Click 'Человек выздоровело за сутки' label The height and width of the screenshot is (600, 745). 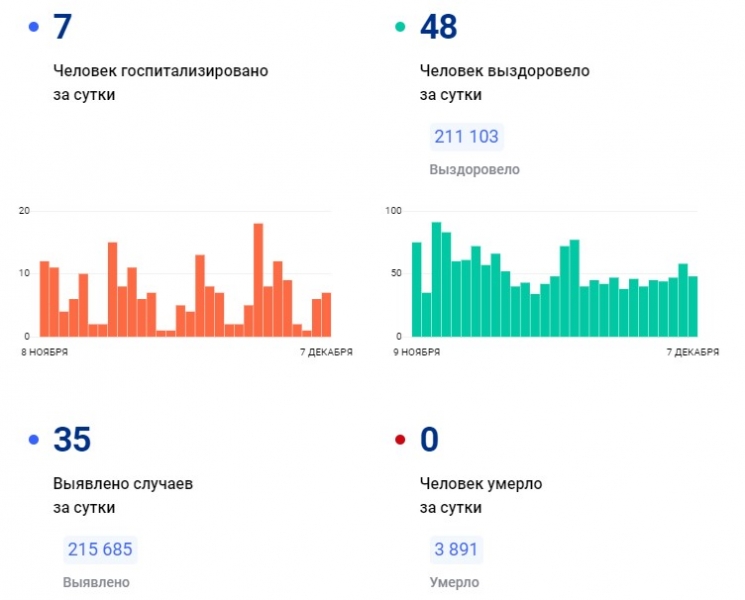505,83
